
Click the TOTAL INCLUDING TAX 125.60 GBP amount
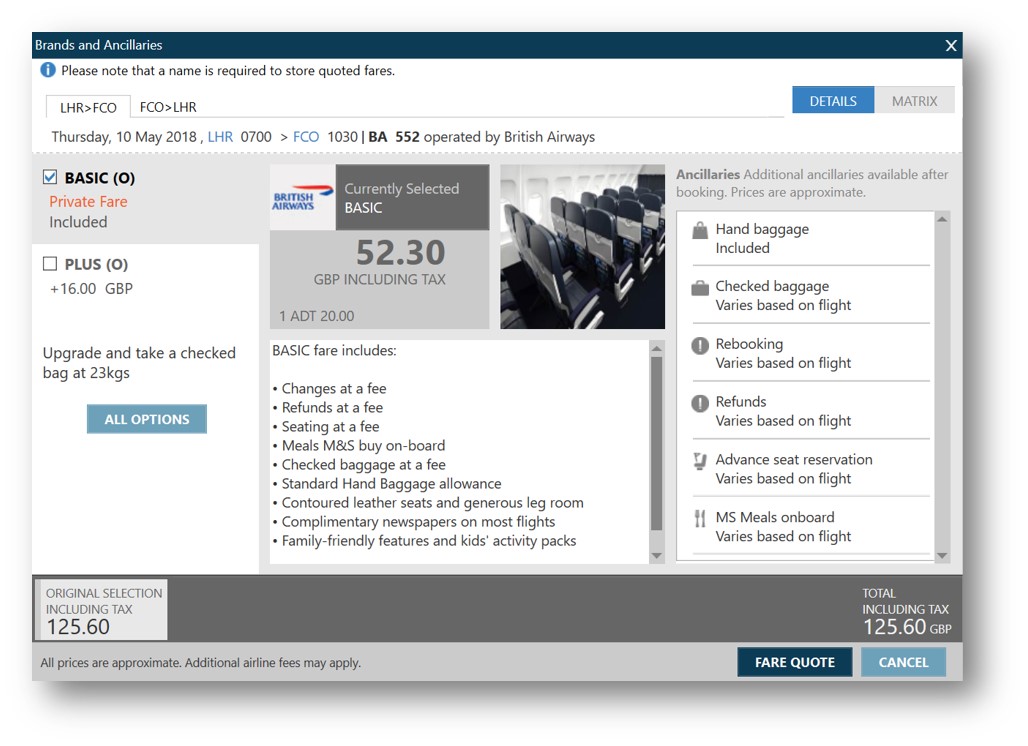coord(906,627)
